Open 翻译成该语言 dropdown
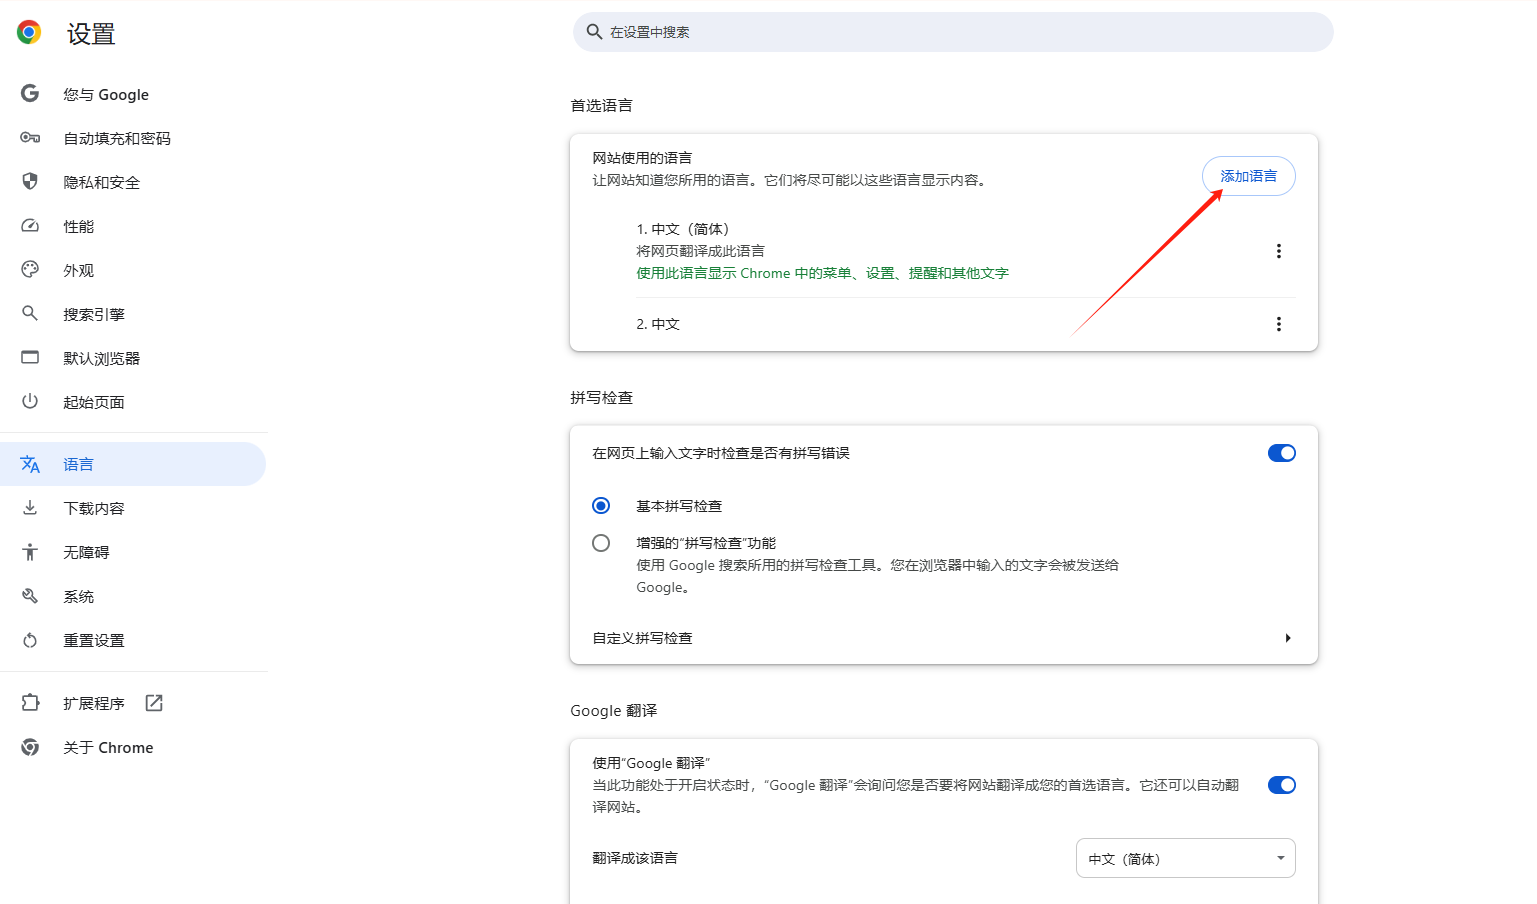 coord(1185,858)
